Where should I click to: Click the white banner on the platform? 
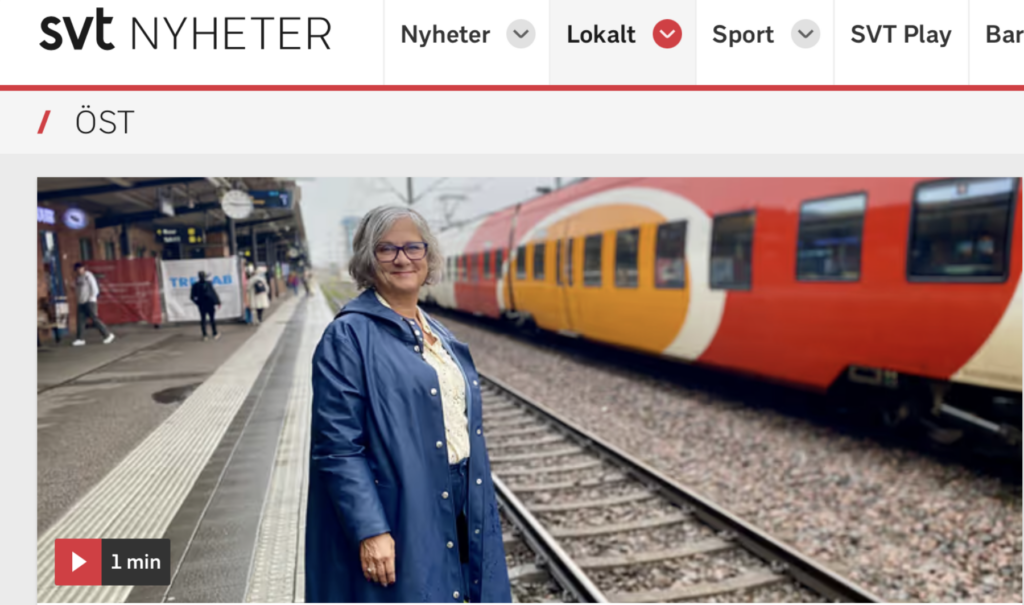[x=201, y=287]
